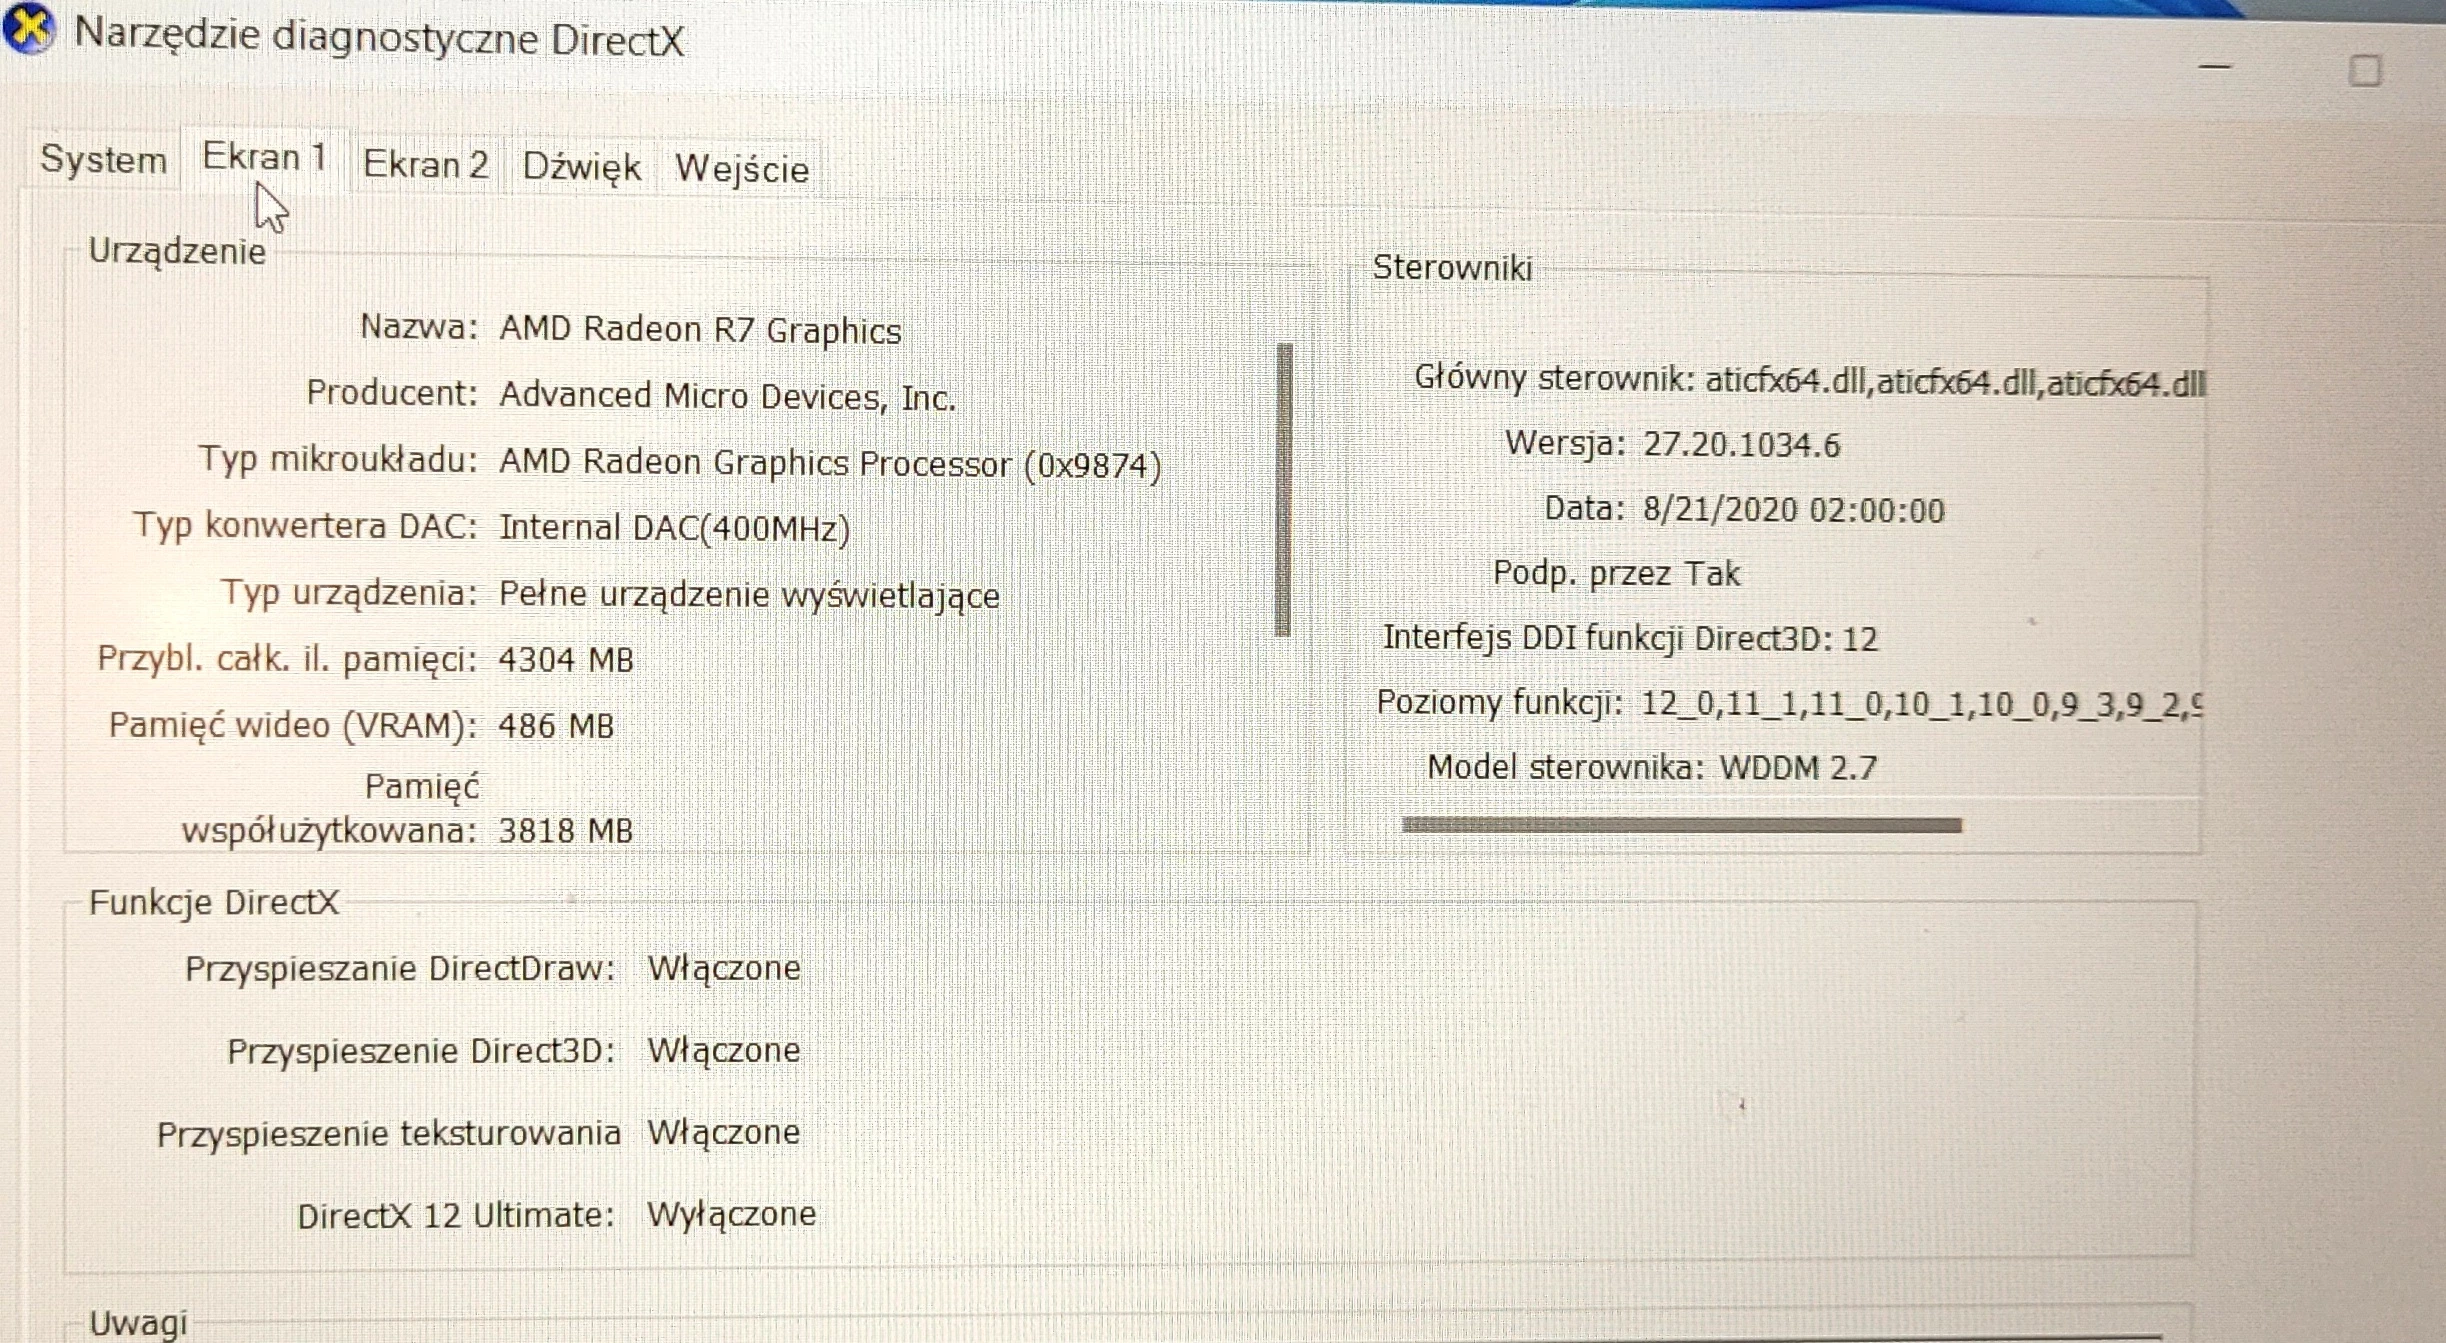Click the Typ mikroukładu: label
The width and height of the screenshot is (2446, 1343).
tap(338, 460)
